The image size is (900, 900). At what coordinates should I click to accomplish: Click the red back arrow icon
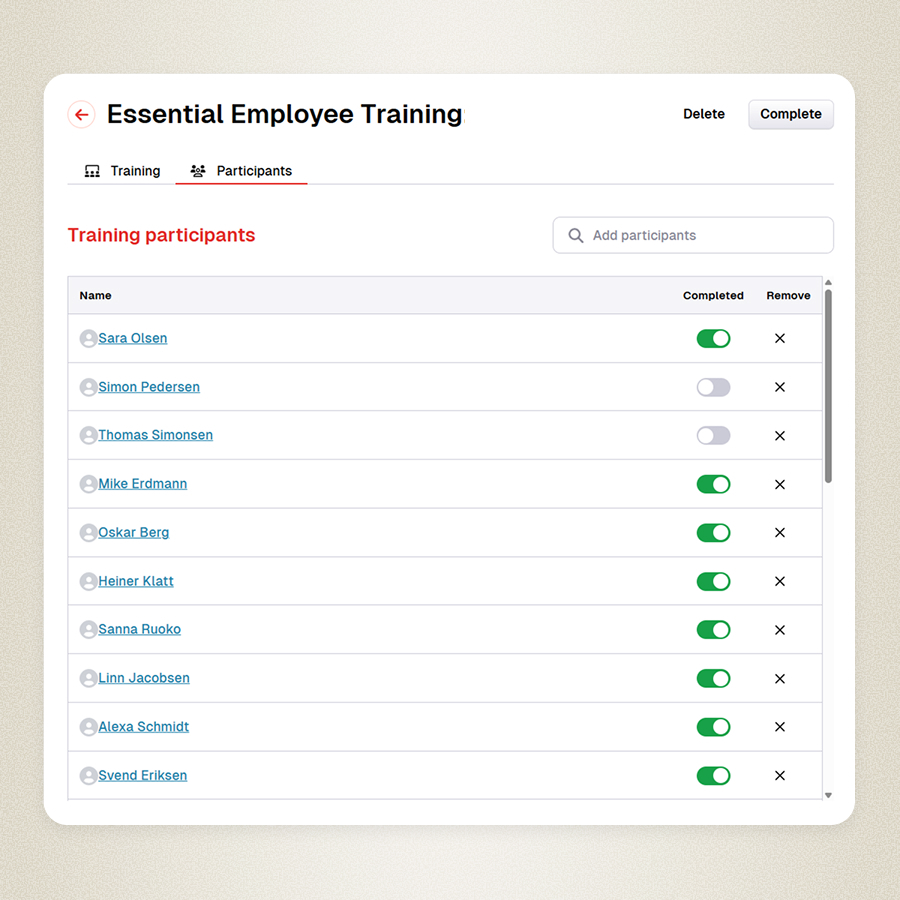[82, 115]
